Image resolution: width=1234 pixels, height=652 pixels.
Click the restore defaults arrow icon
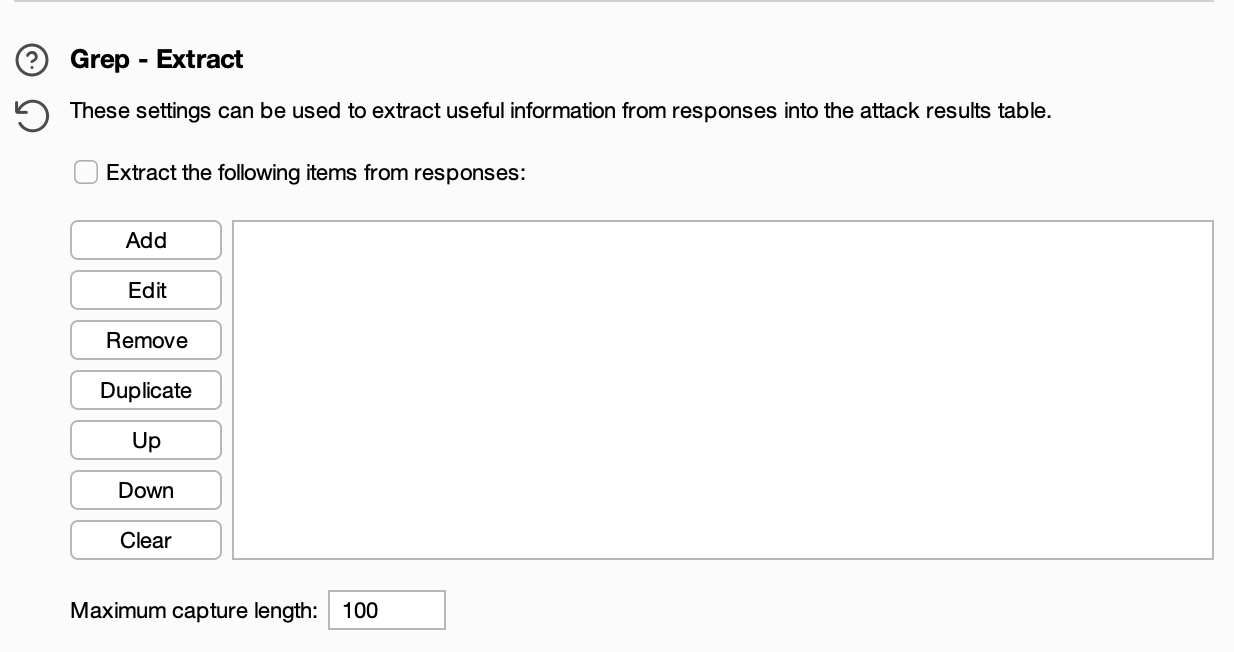click(x=32, y=116)
